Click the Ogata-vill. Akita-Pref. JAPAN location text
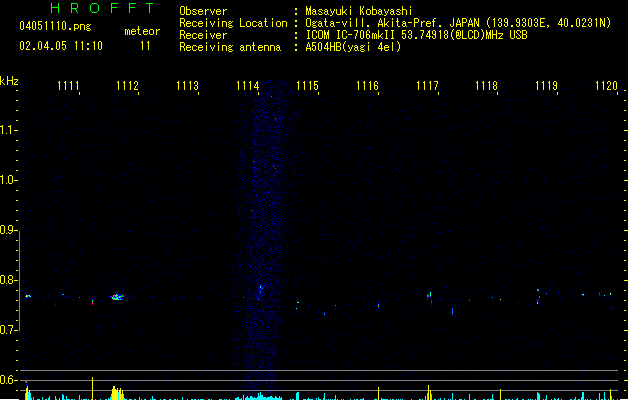The width and height of the screenshot is (629, 400). (x=458, y=23)
